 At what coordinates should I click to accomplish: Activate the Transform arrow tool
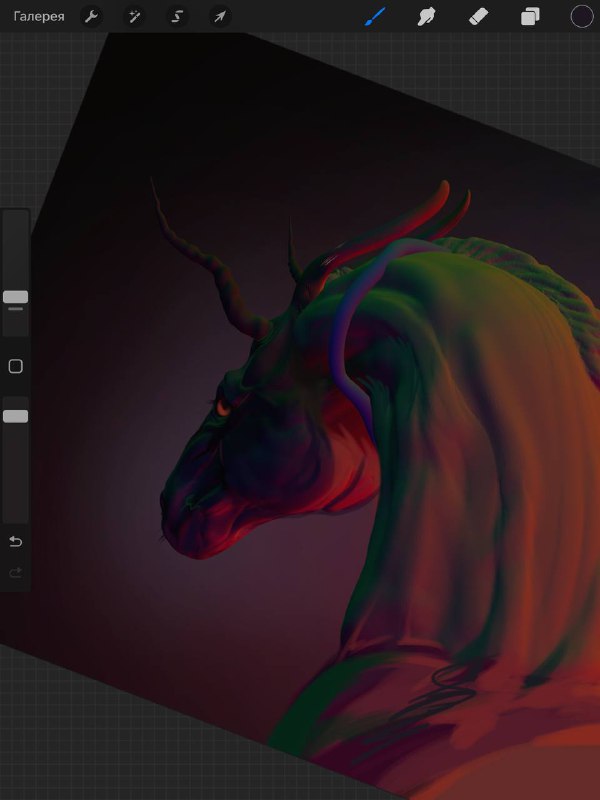click(x=220, y=17)
